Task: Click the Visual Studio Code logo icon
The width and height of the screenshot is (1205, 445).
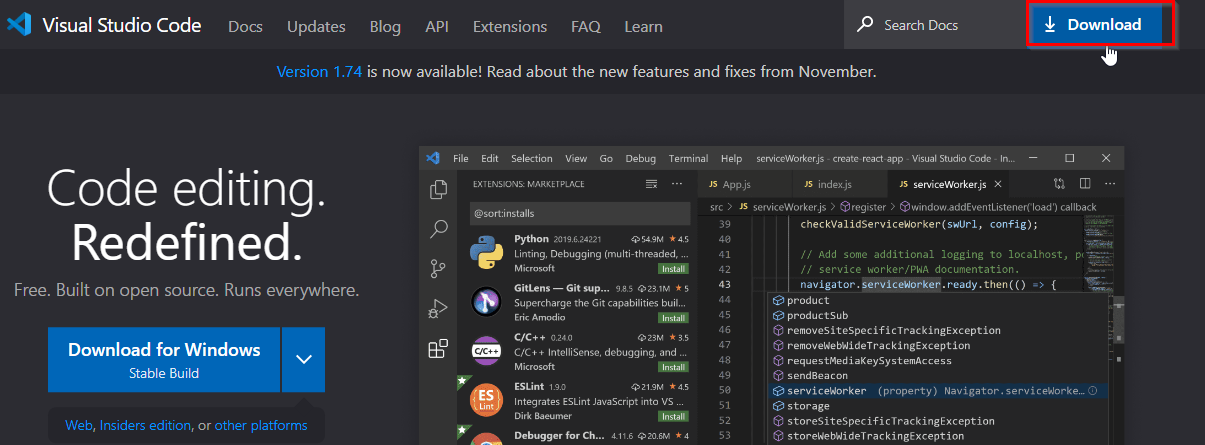Action: (18, 25)
